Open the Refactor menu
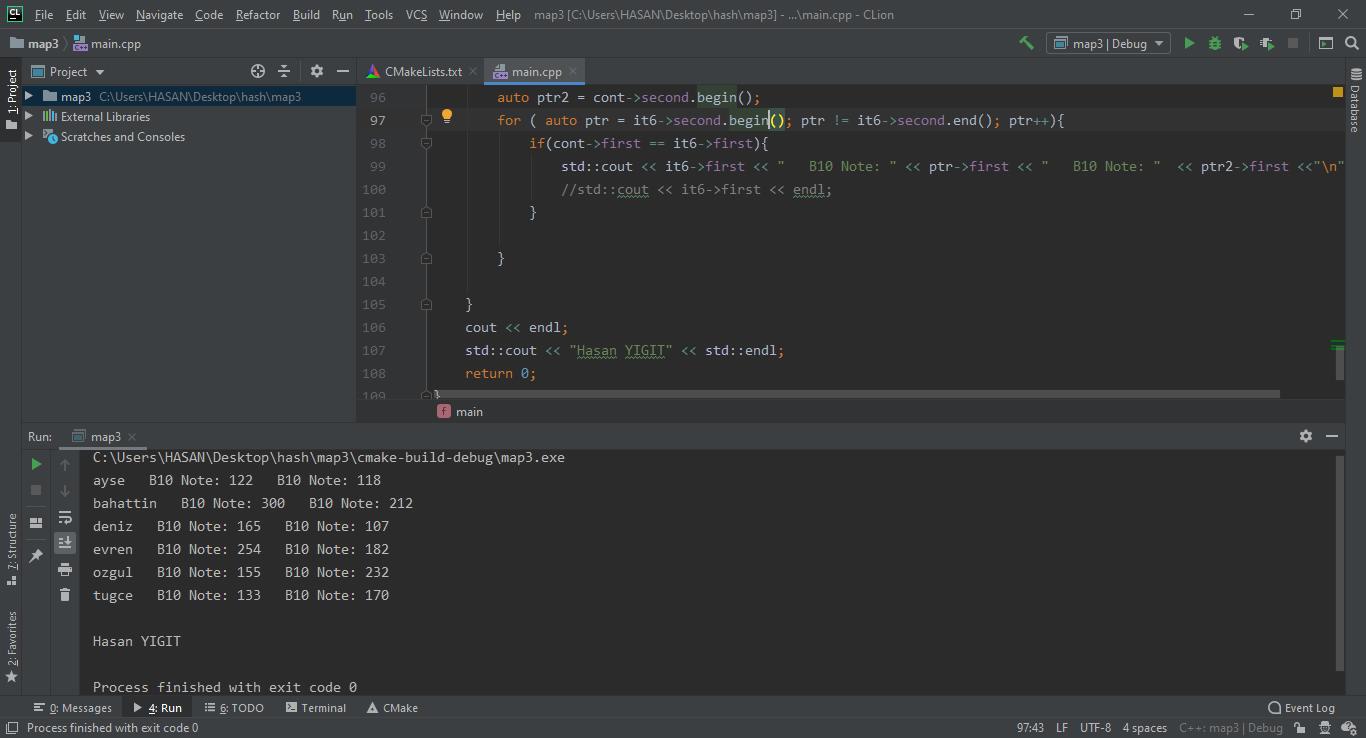The image size is (1366, 738). [x=257, y=14]
